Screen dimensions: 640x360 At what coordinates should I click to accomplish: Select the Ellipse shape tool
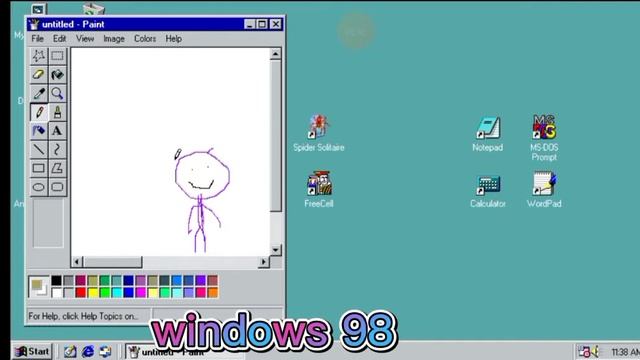pos(39,187)
